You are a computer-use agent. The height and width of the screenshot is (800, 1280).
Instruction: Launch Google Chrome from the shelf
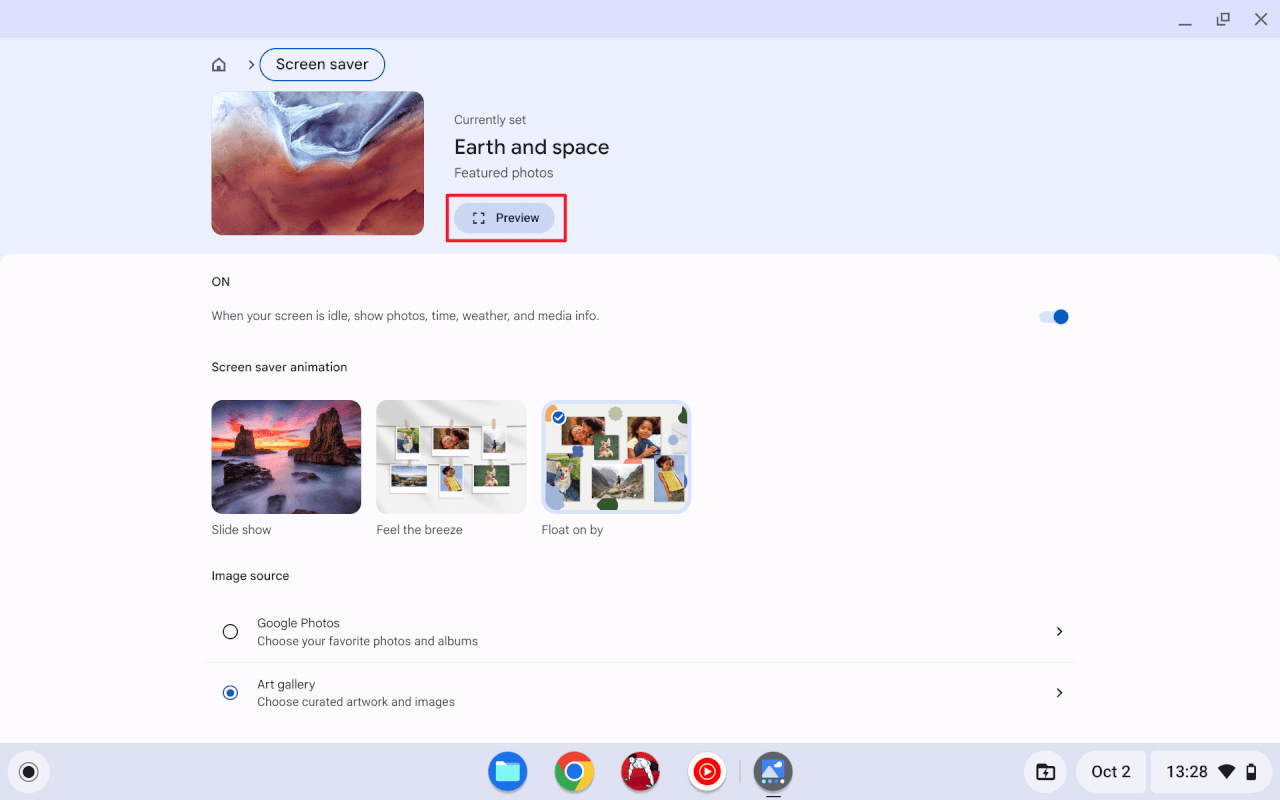click(574, 772)
